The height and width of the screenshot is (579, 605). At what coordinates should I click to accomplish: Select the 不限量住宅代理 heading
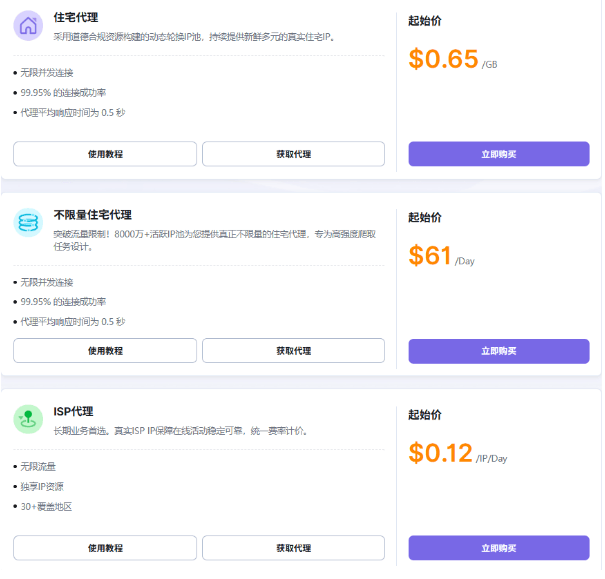(93, 215)
